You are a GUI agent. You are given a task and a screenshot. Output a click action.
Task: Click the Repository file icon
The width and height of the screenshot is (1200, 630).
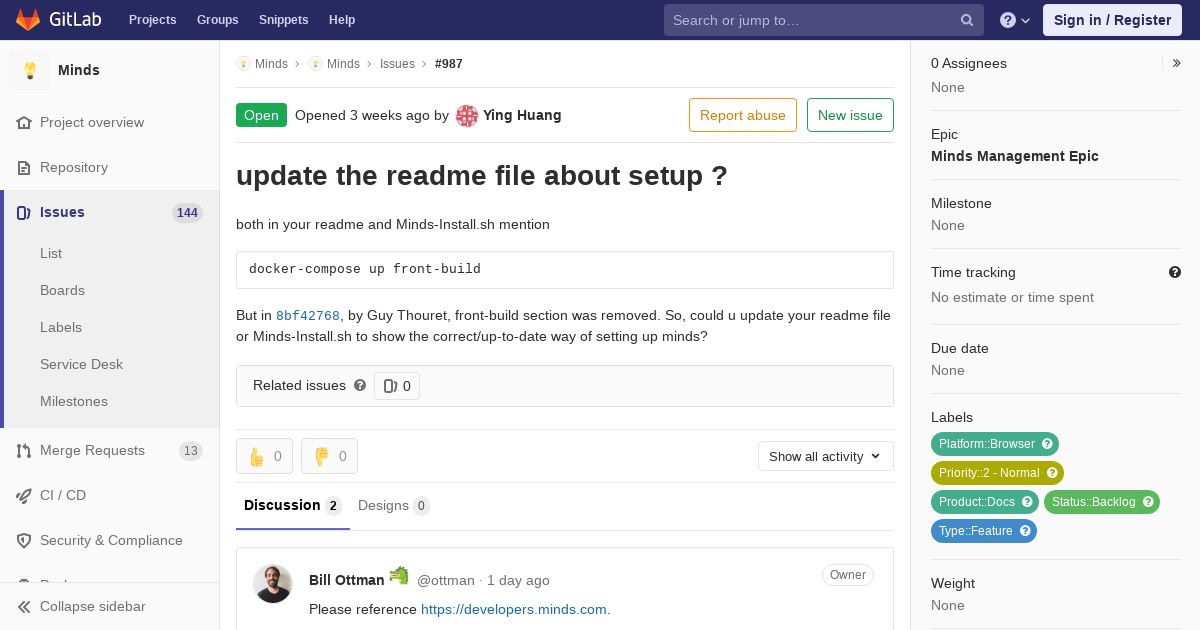coord(24,167)
